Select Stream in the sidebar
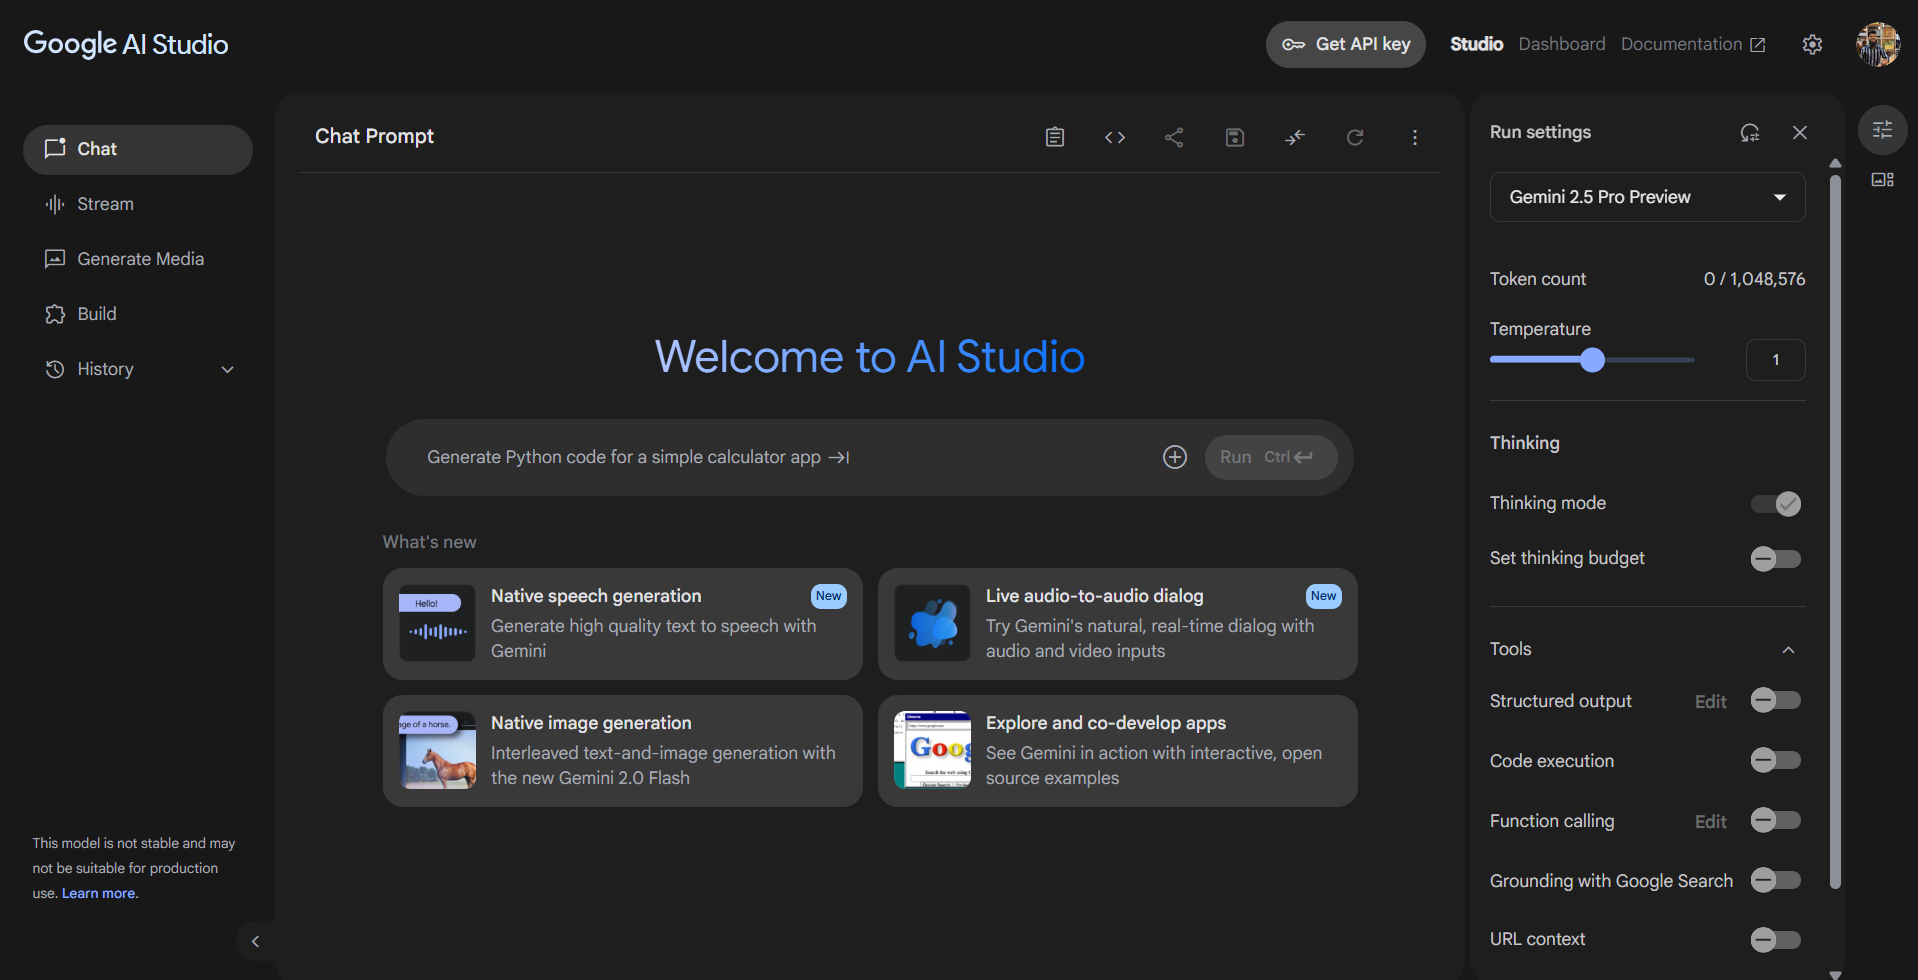Screen dimensions: 1918x980 click(138, 204)
